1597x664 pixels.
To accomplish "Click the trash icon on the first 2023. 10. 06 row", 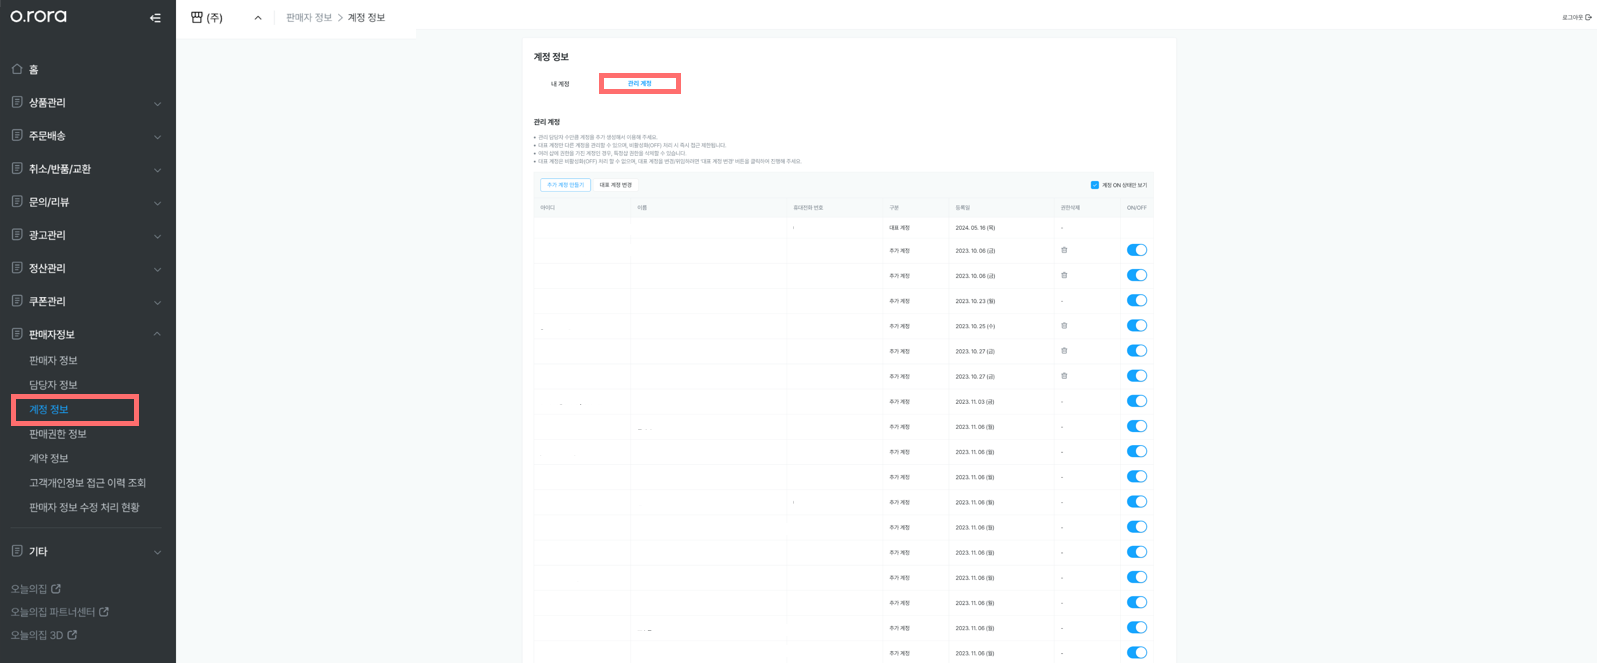I will point(1064,250).
